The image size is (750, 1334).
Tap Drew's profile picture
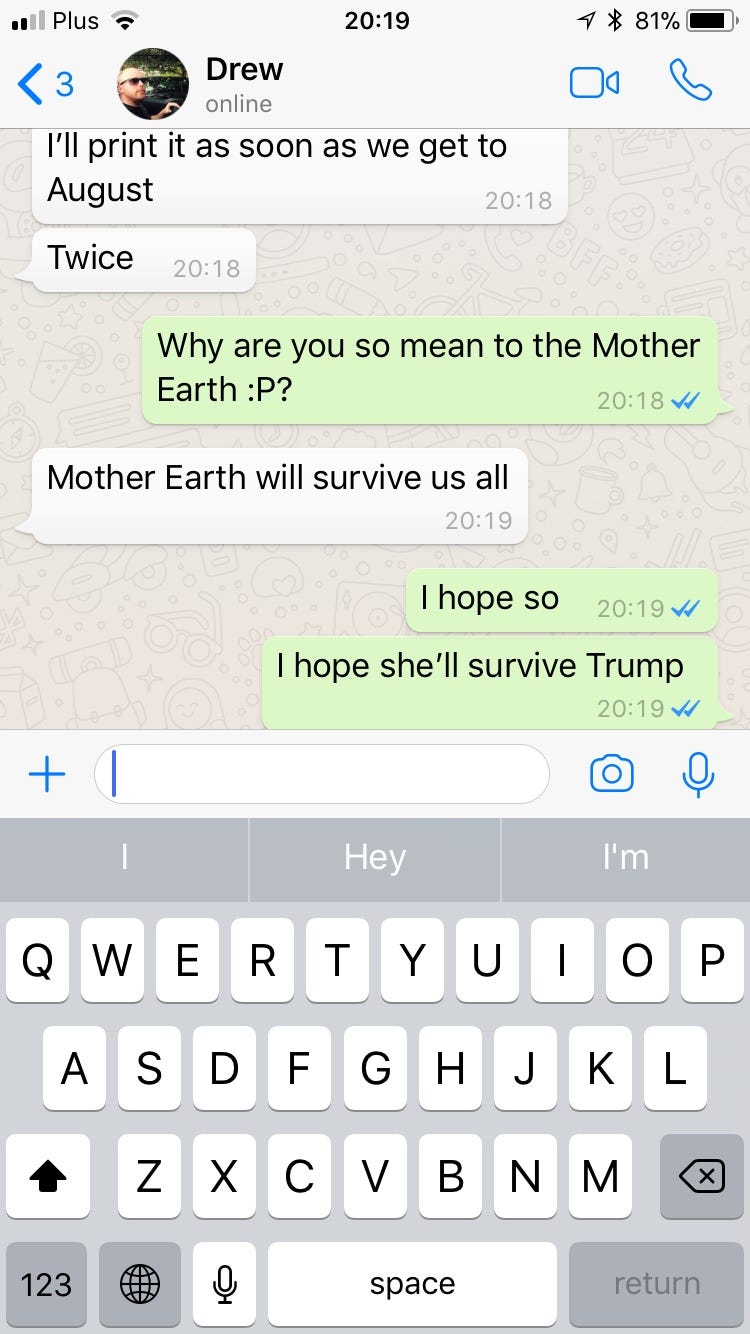[x=153, y=84]
